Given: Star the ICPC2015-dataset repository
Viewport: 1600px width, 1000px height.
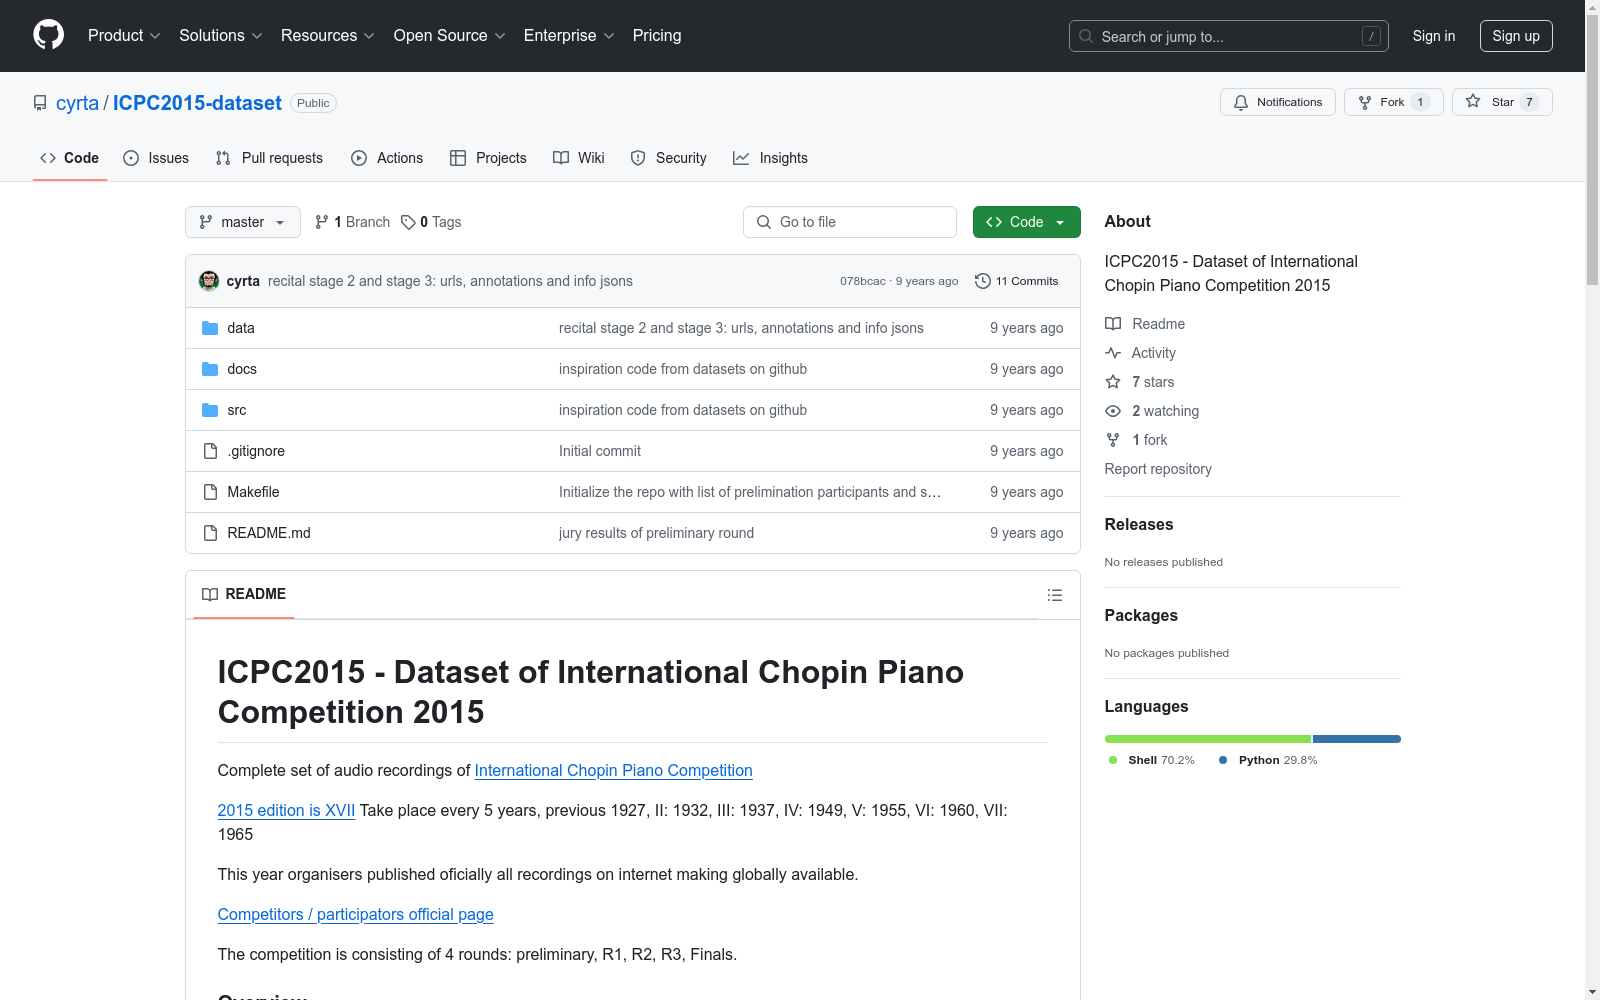Looking at the screenshot, I should click(1502, 102).
